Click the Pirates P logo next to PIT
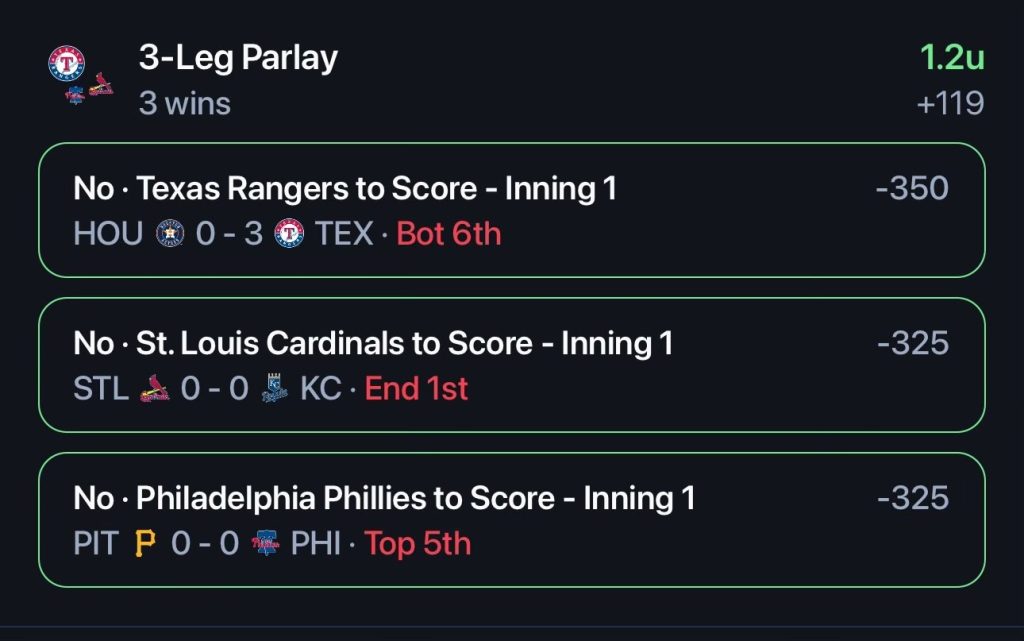This screenshot has width=1024, height=641. [145, 543]
